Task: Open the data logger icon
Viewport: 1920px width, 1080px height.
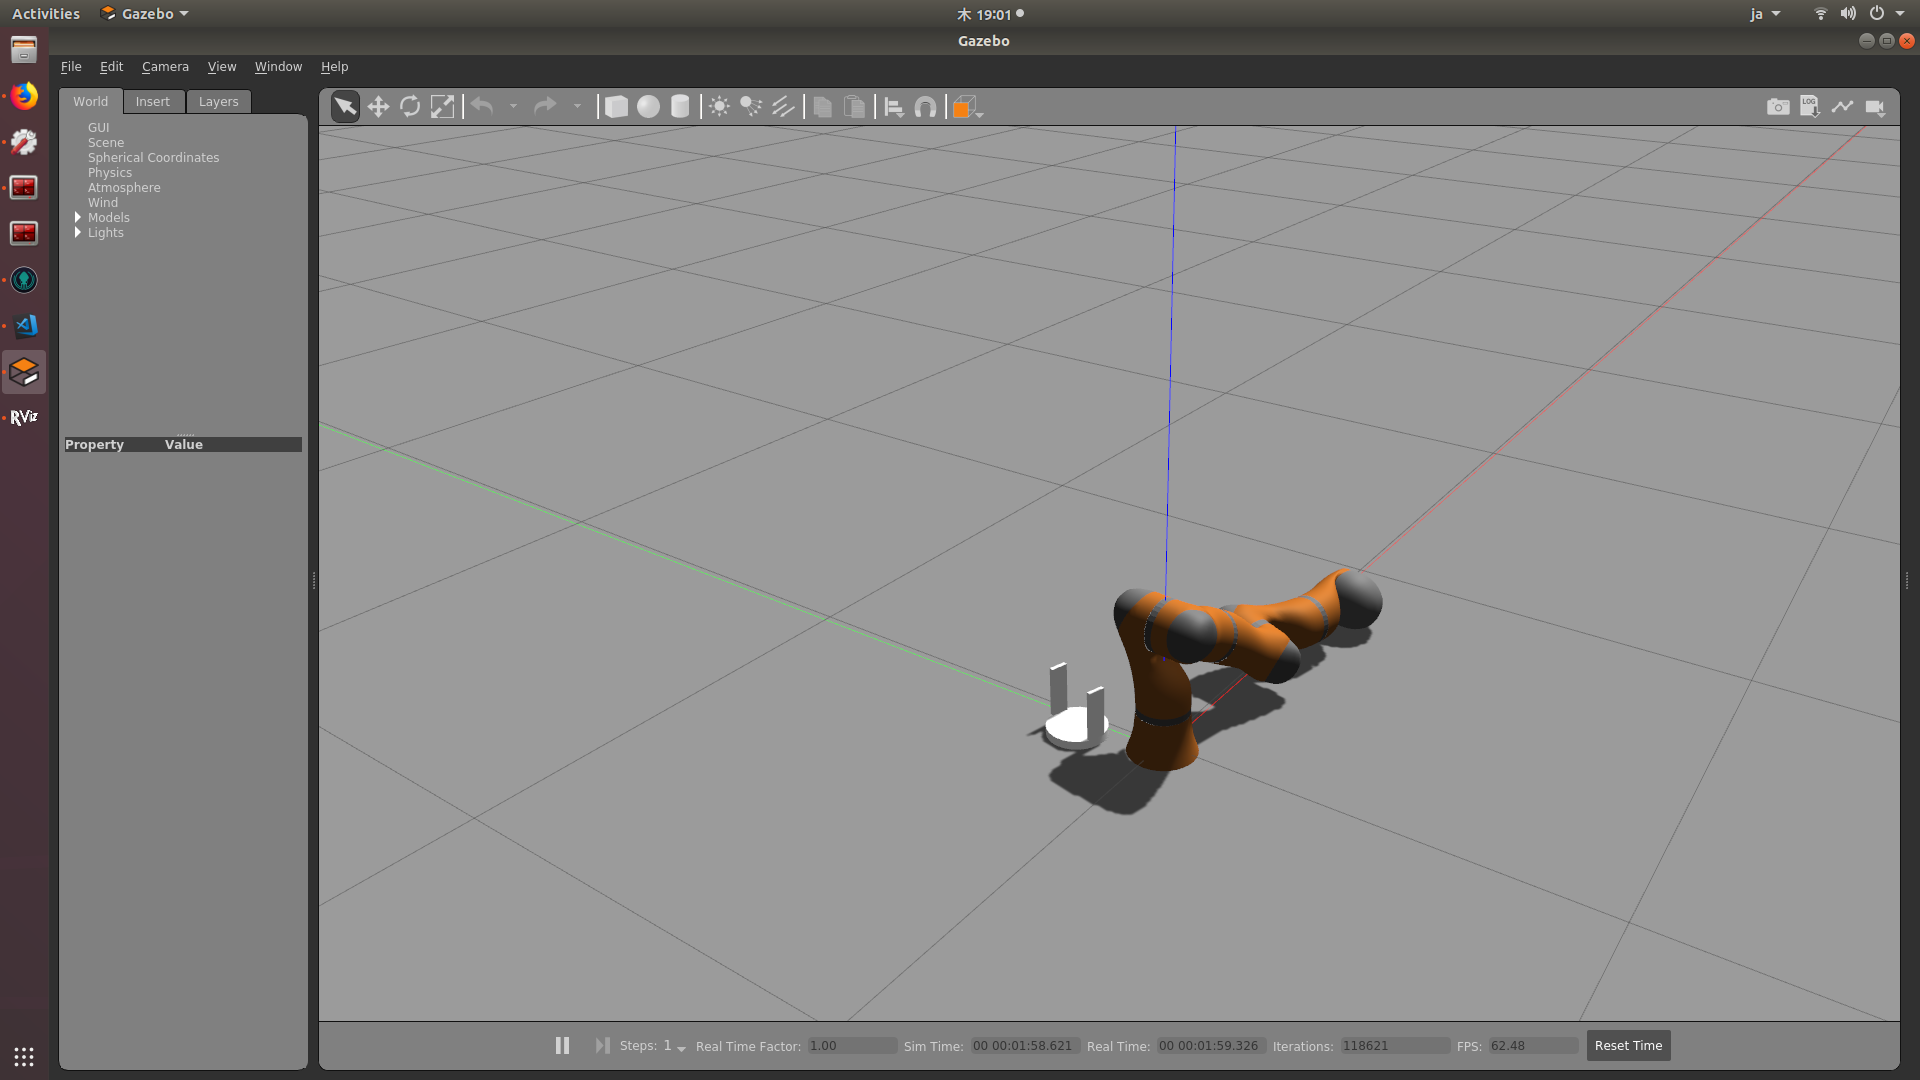Action: (1810, 107)
